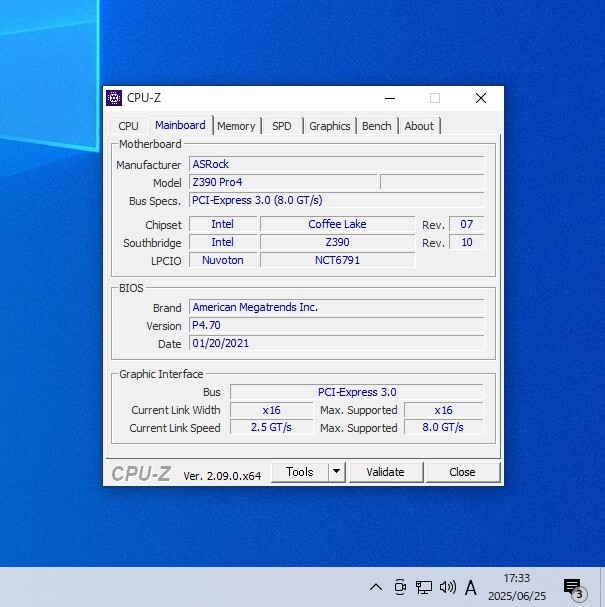605x607 pixels.
Task: Click the Tools button
Action: tap(300, 472)
